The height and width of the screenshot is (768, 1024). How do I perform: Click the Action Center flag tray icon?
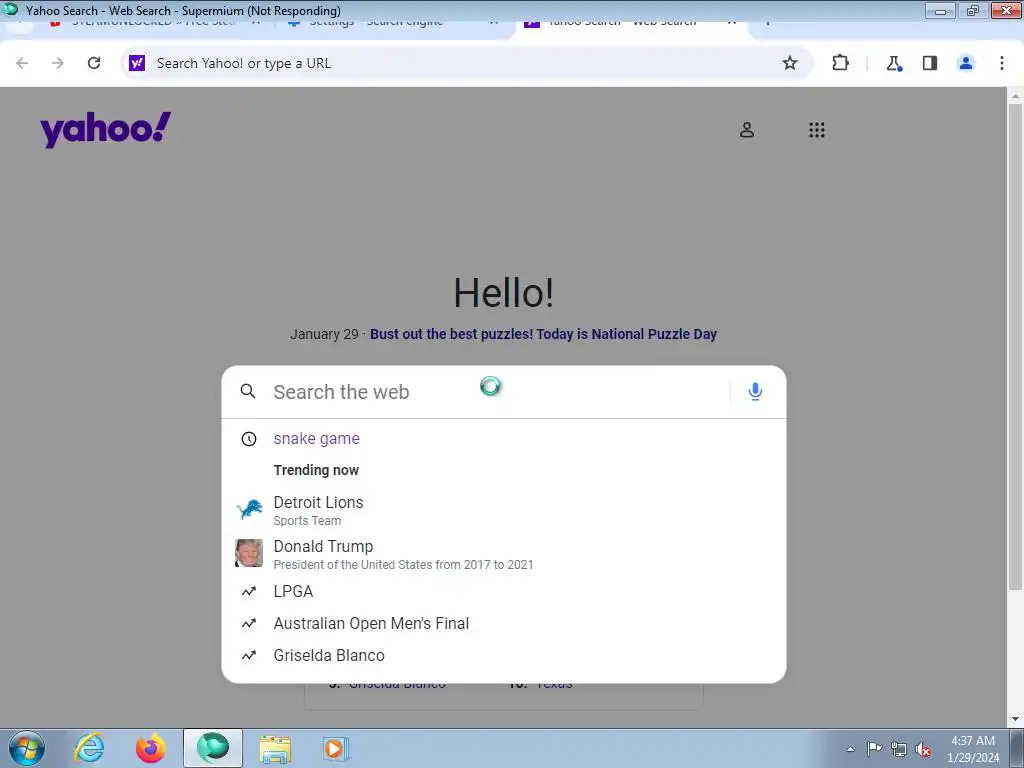coord(874,749)
